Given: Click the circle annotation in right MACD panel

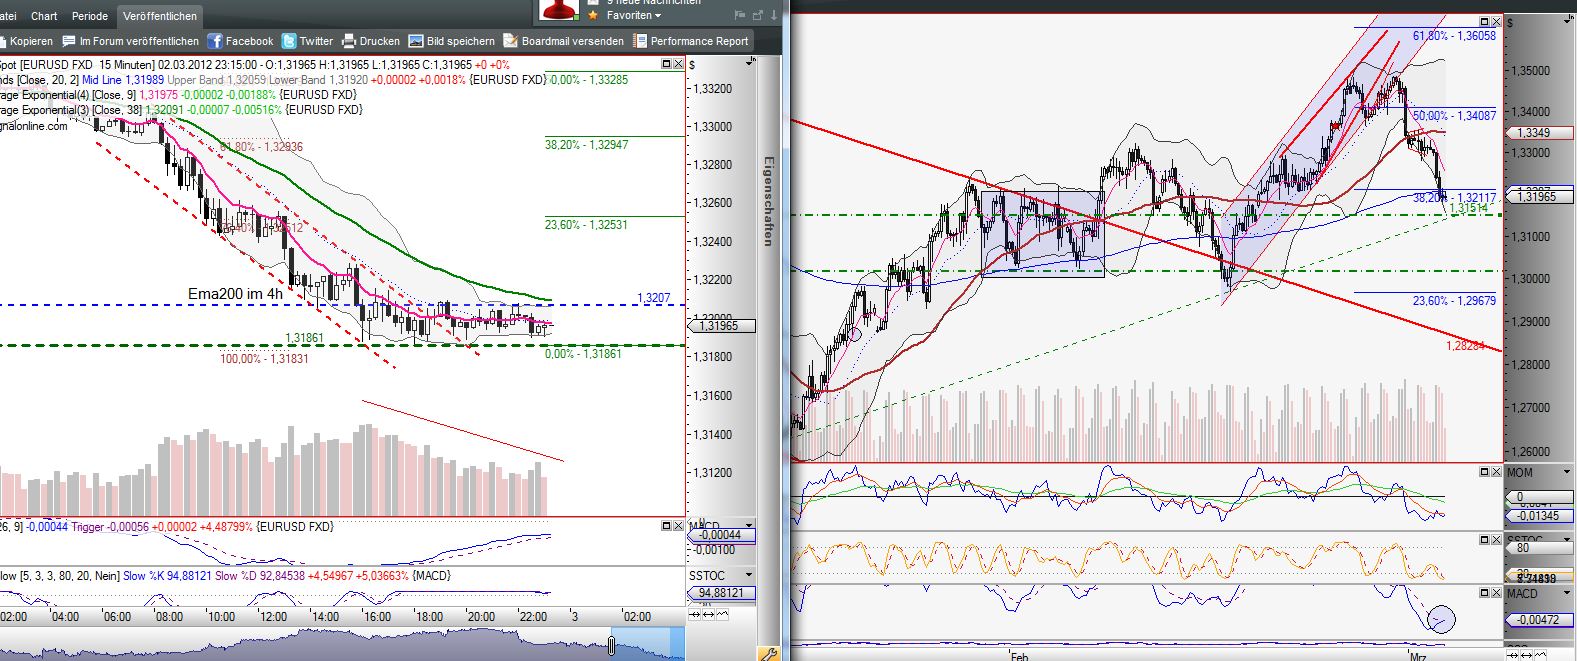Looking at the screenshot, I should [1441, 619].
